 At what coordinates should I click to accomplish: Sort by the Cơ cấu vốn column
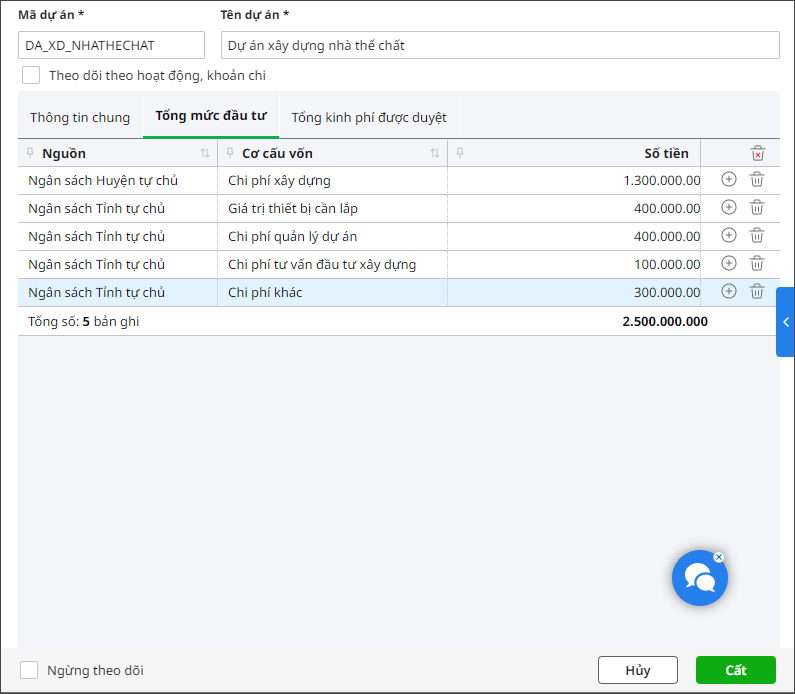tap(435, 153)
